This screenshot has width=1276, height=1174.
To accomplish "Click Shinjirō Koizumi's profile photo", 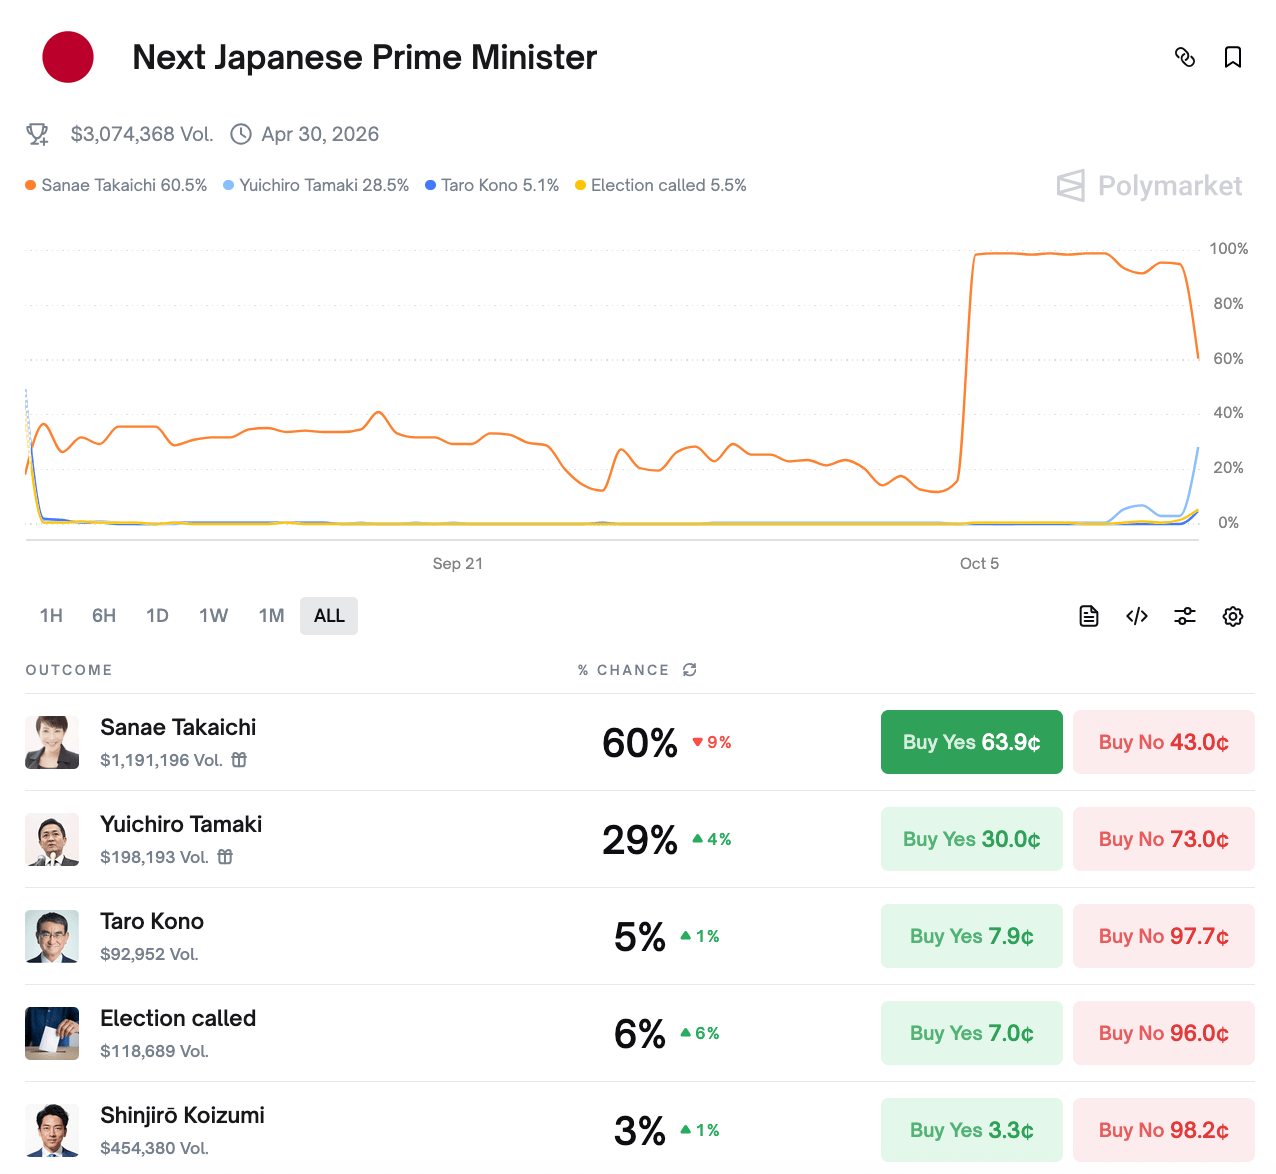I will click(x=52, y=1130).
